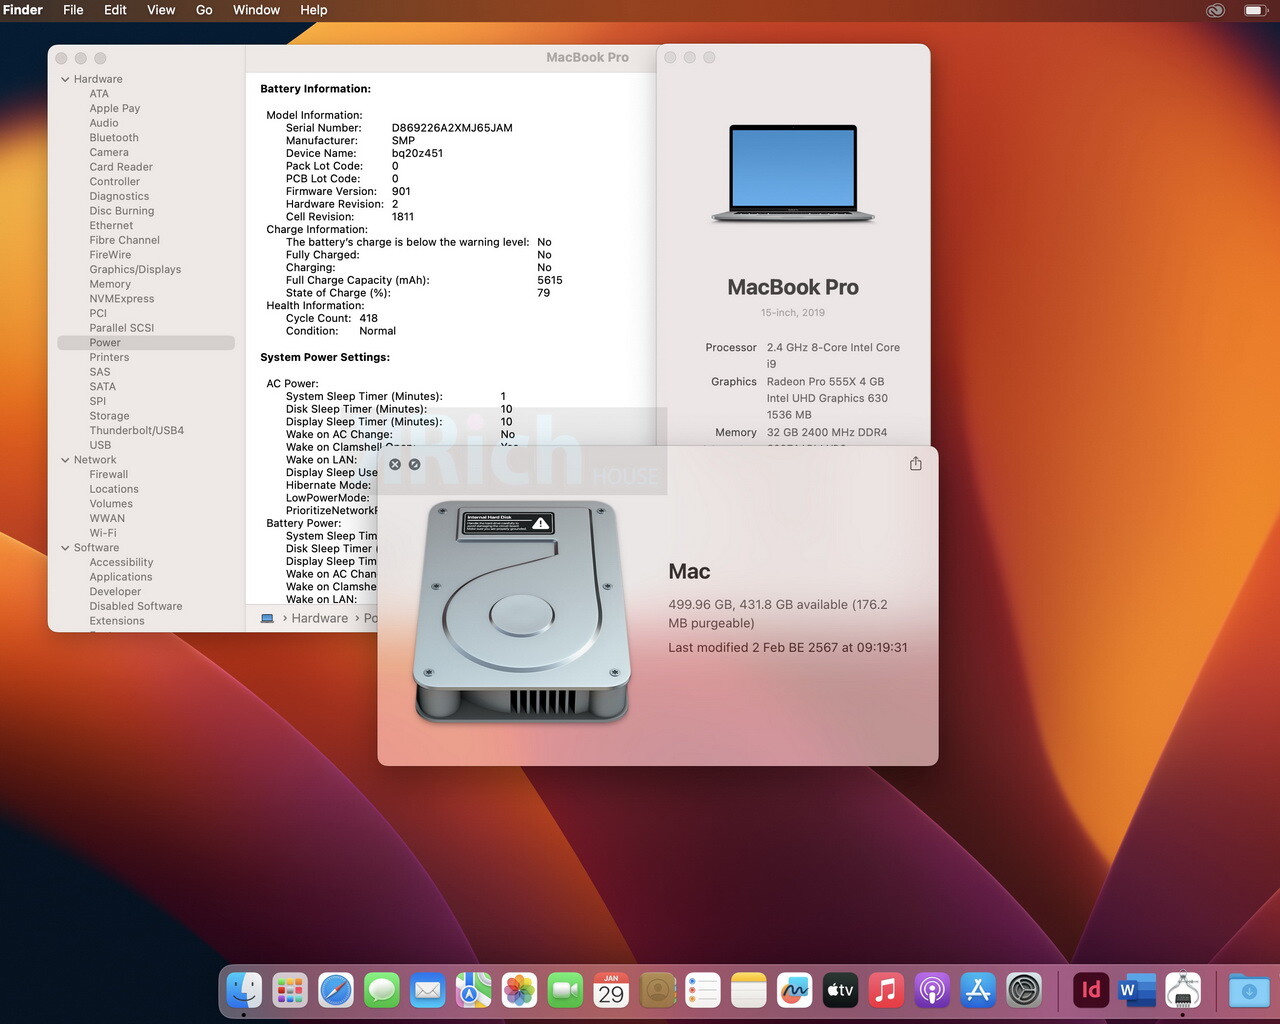Open the View menu
1280x1024 pixels.
click(161, 10)
